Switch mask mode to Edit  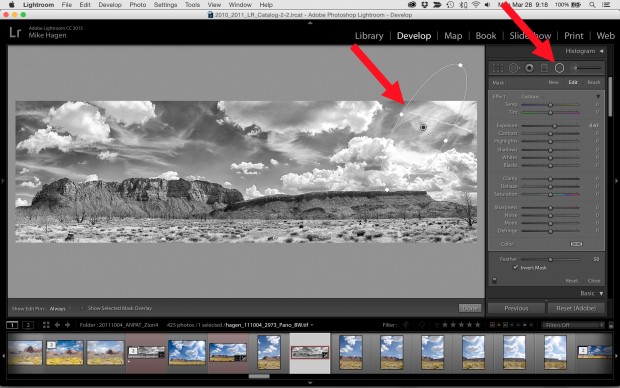[x=573, y=82]
